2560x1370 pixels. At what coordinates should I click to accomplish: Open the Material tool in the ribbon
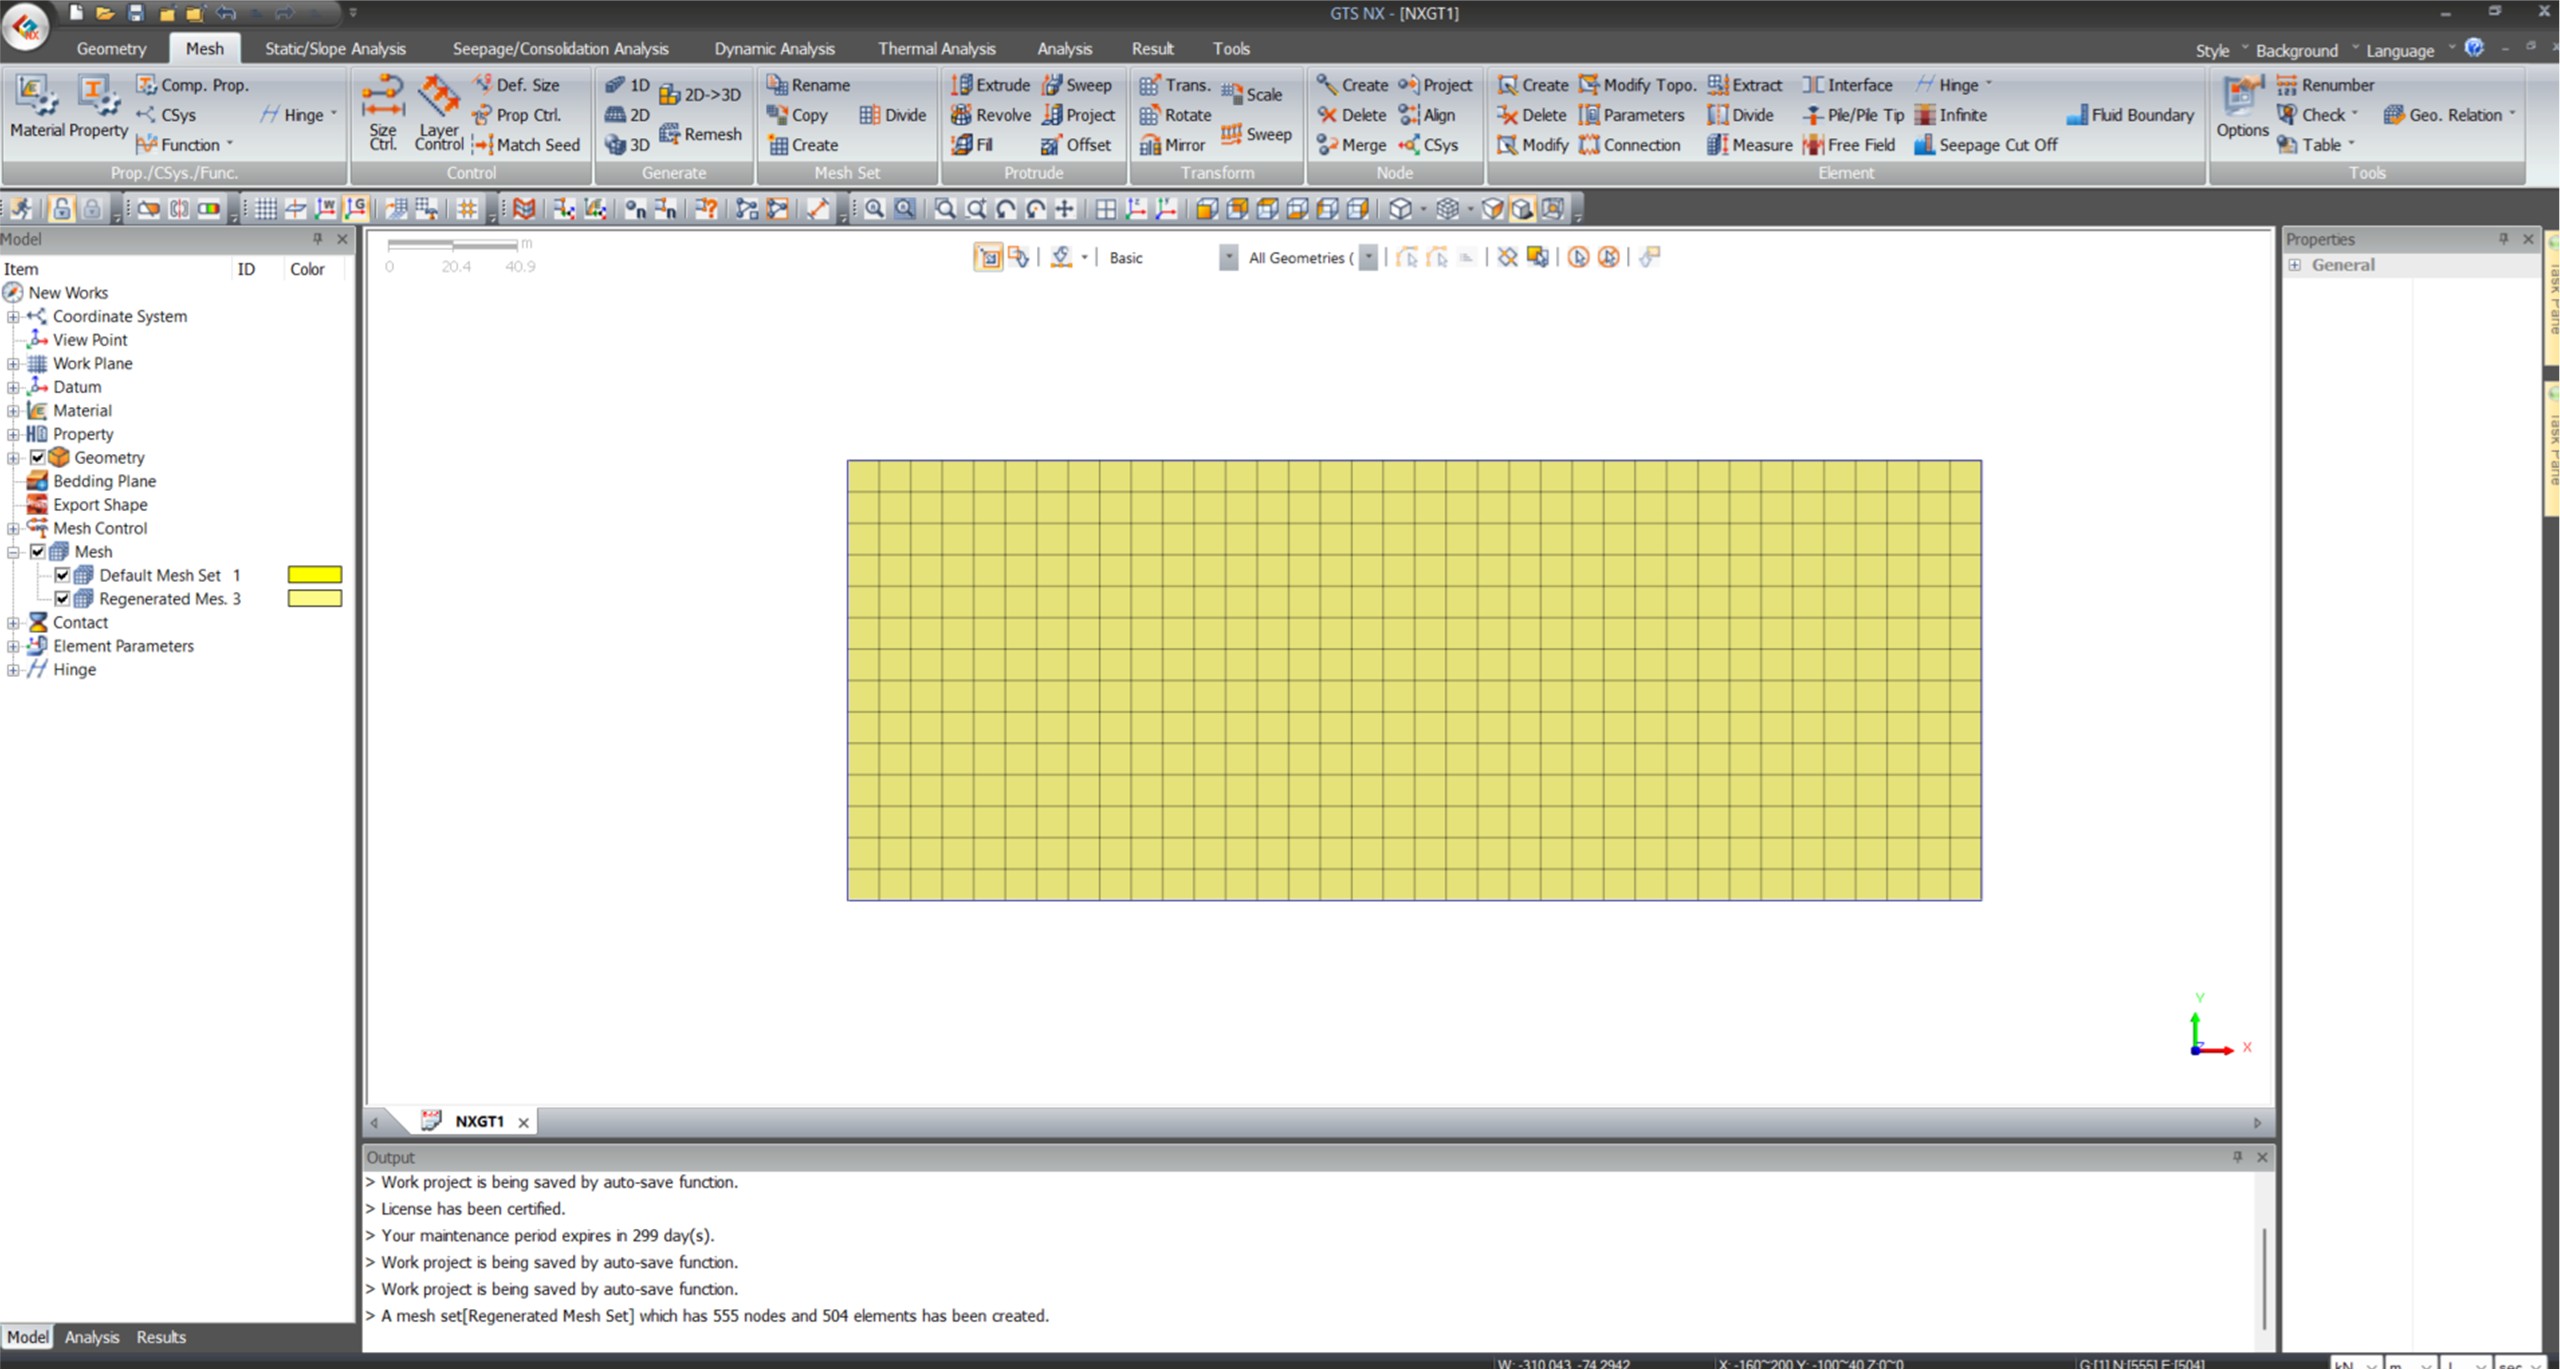click(x=38, y=105)
